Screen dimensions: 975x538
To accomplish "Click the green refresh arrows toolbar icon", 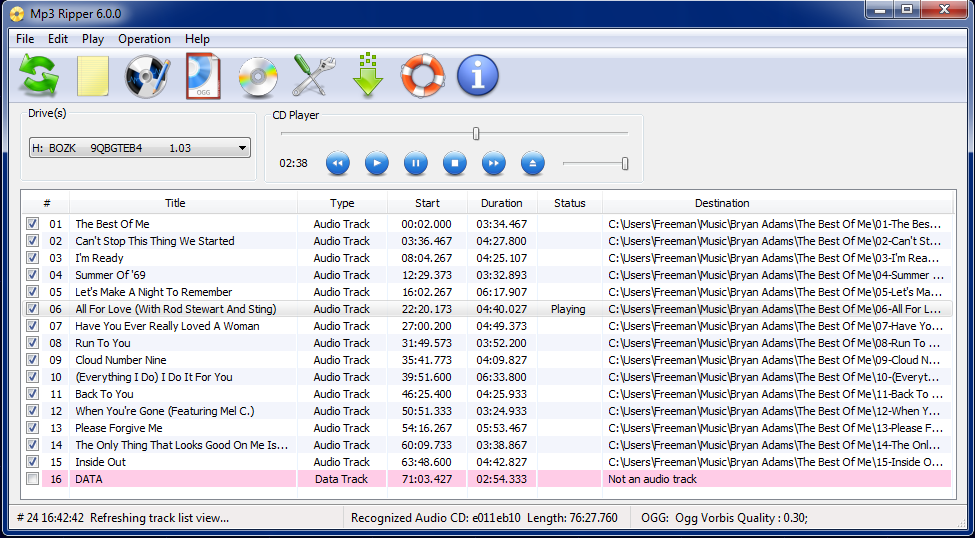I will (x=38, y=76).
